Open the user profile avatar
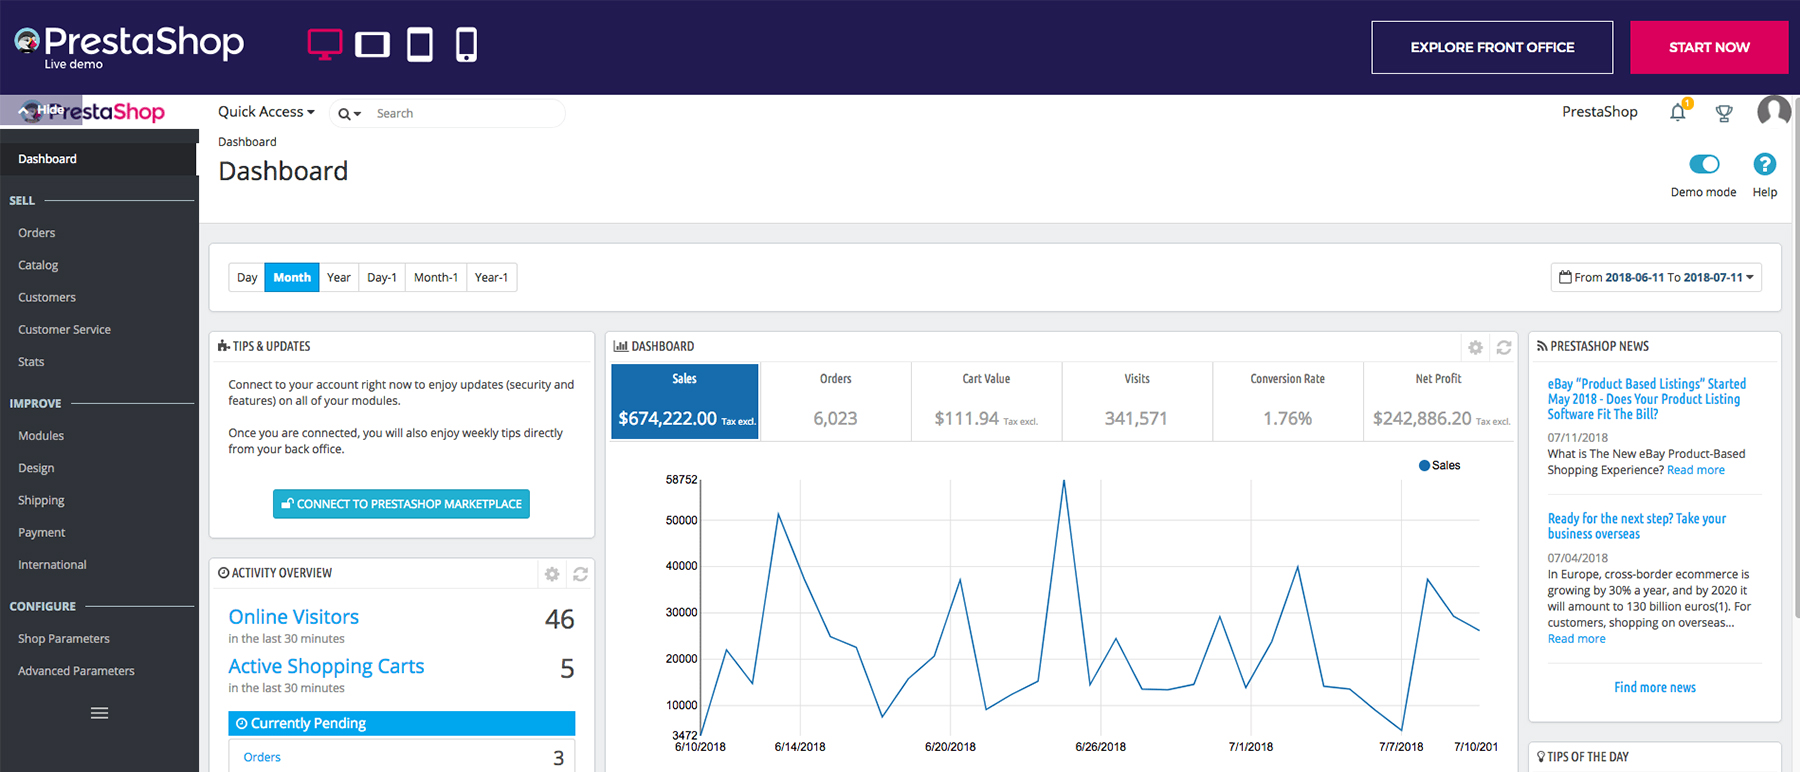This screenshot has width=1800, height=772. point(1773,111)
